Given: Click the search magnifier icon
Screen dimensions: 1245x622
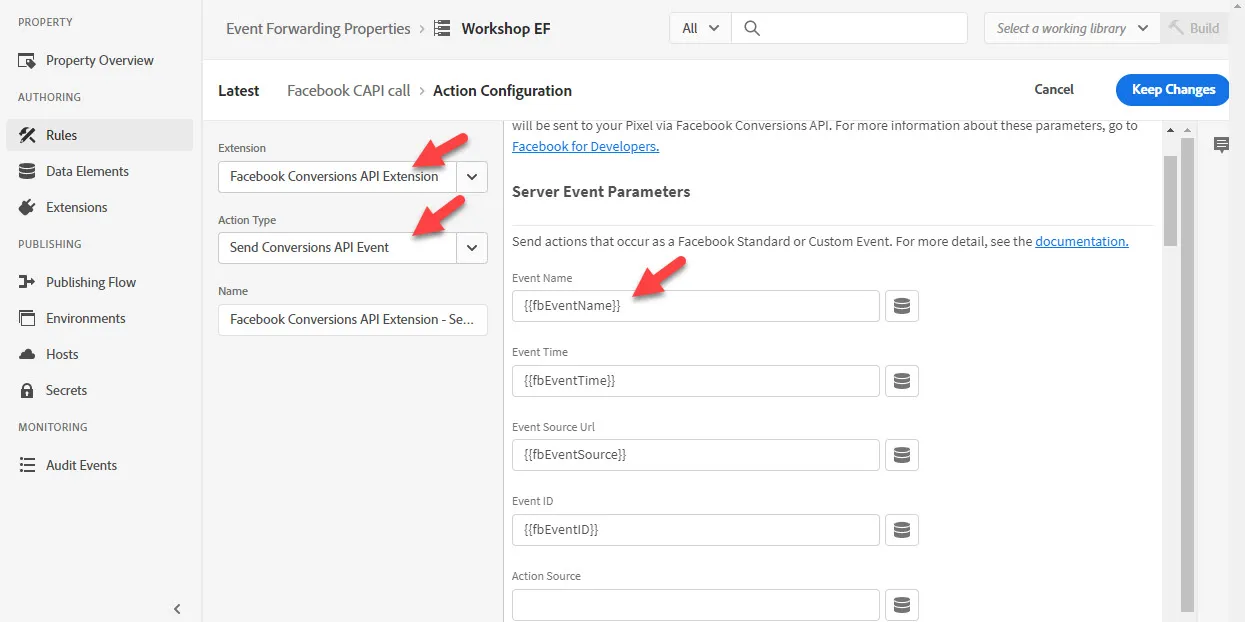Looking at the screenshot, I should [x=752, y=28].
